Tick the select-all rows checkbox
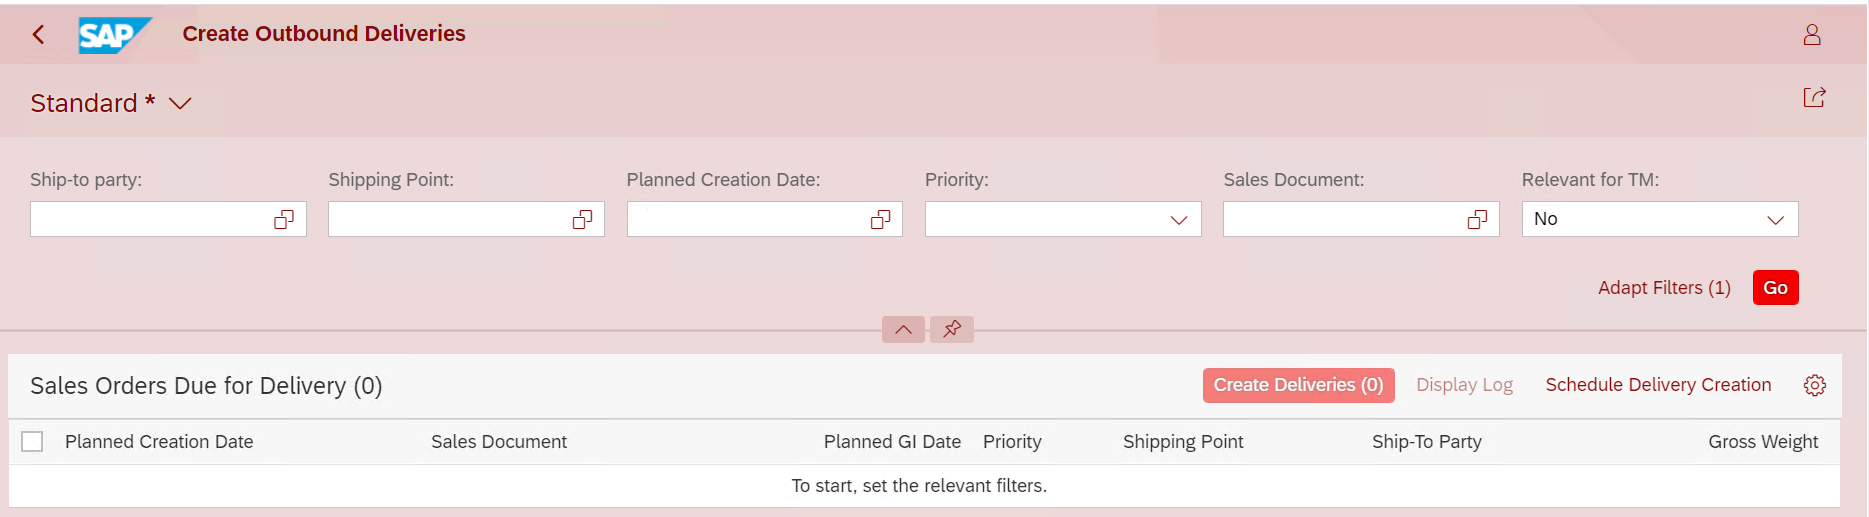Viewport: 1869px width, 517px height. click(32, 441)
